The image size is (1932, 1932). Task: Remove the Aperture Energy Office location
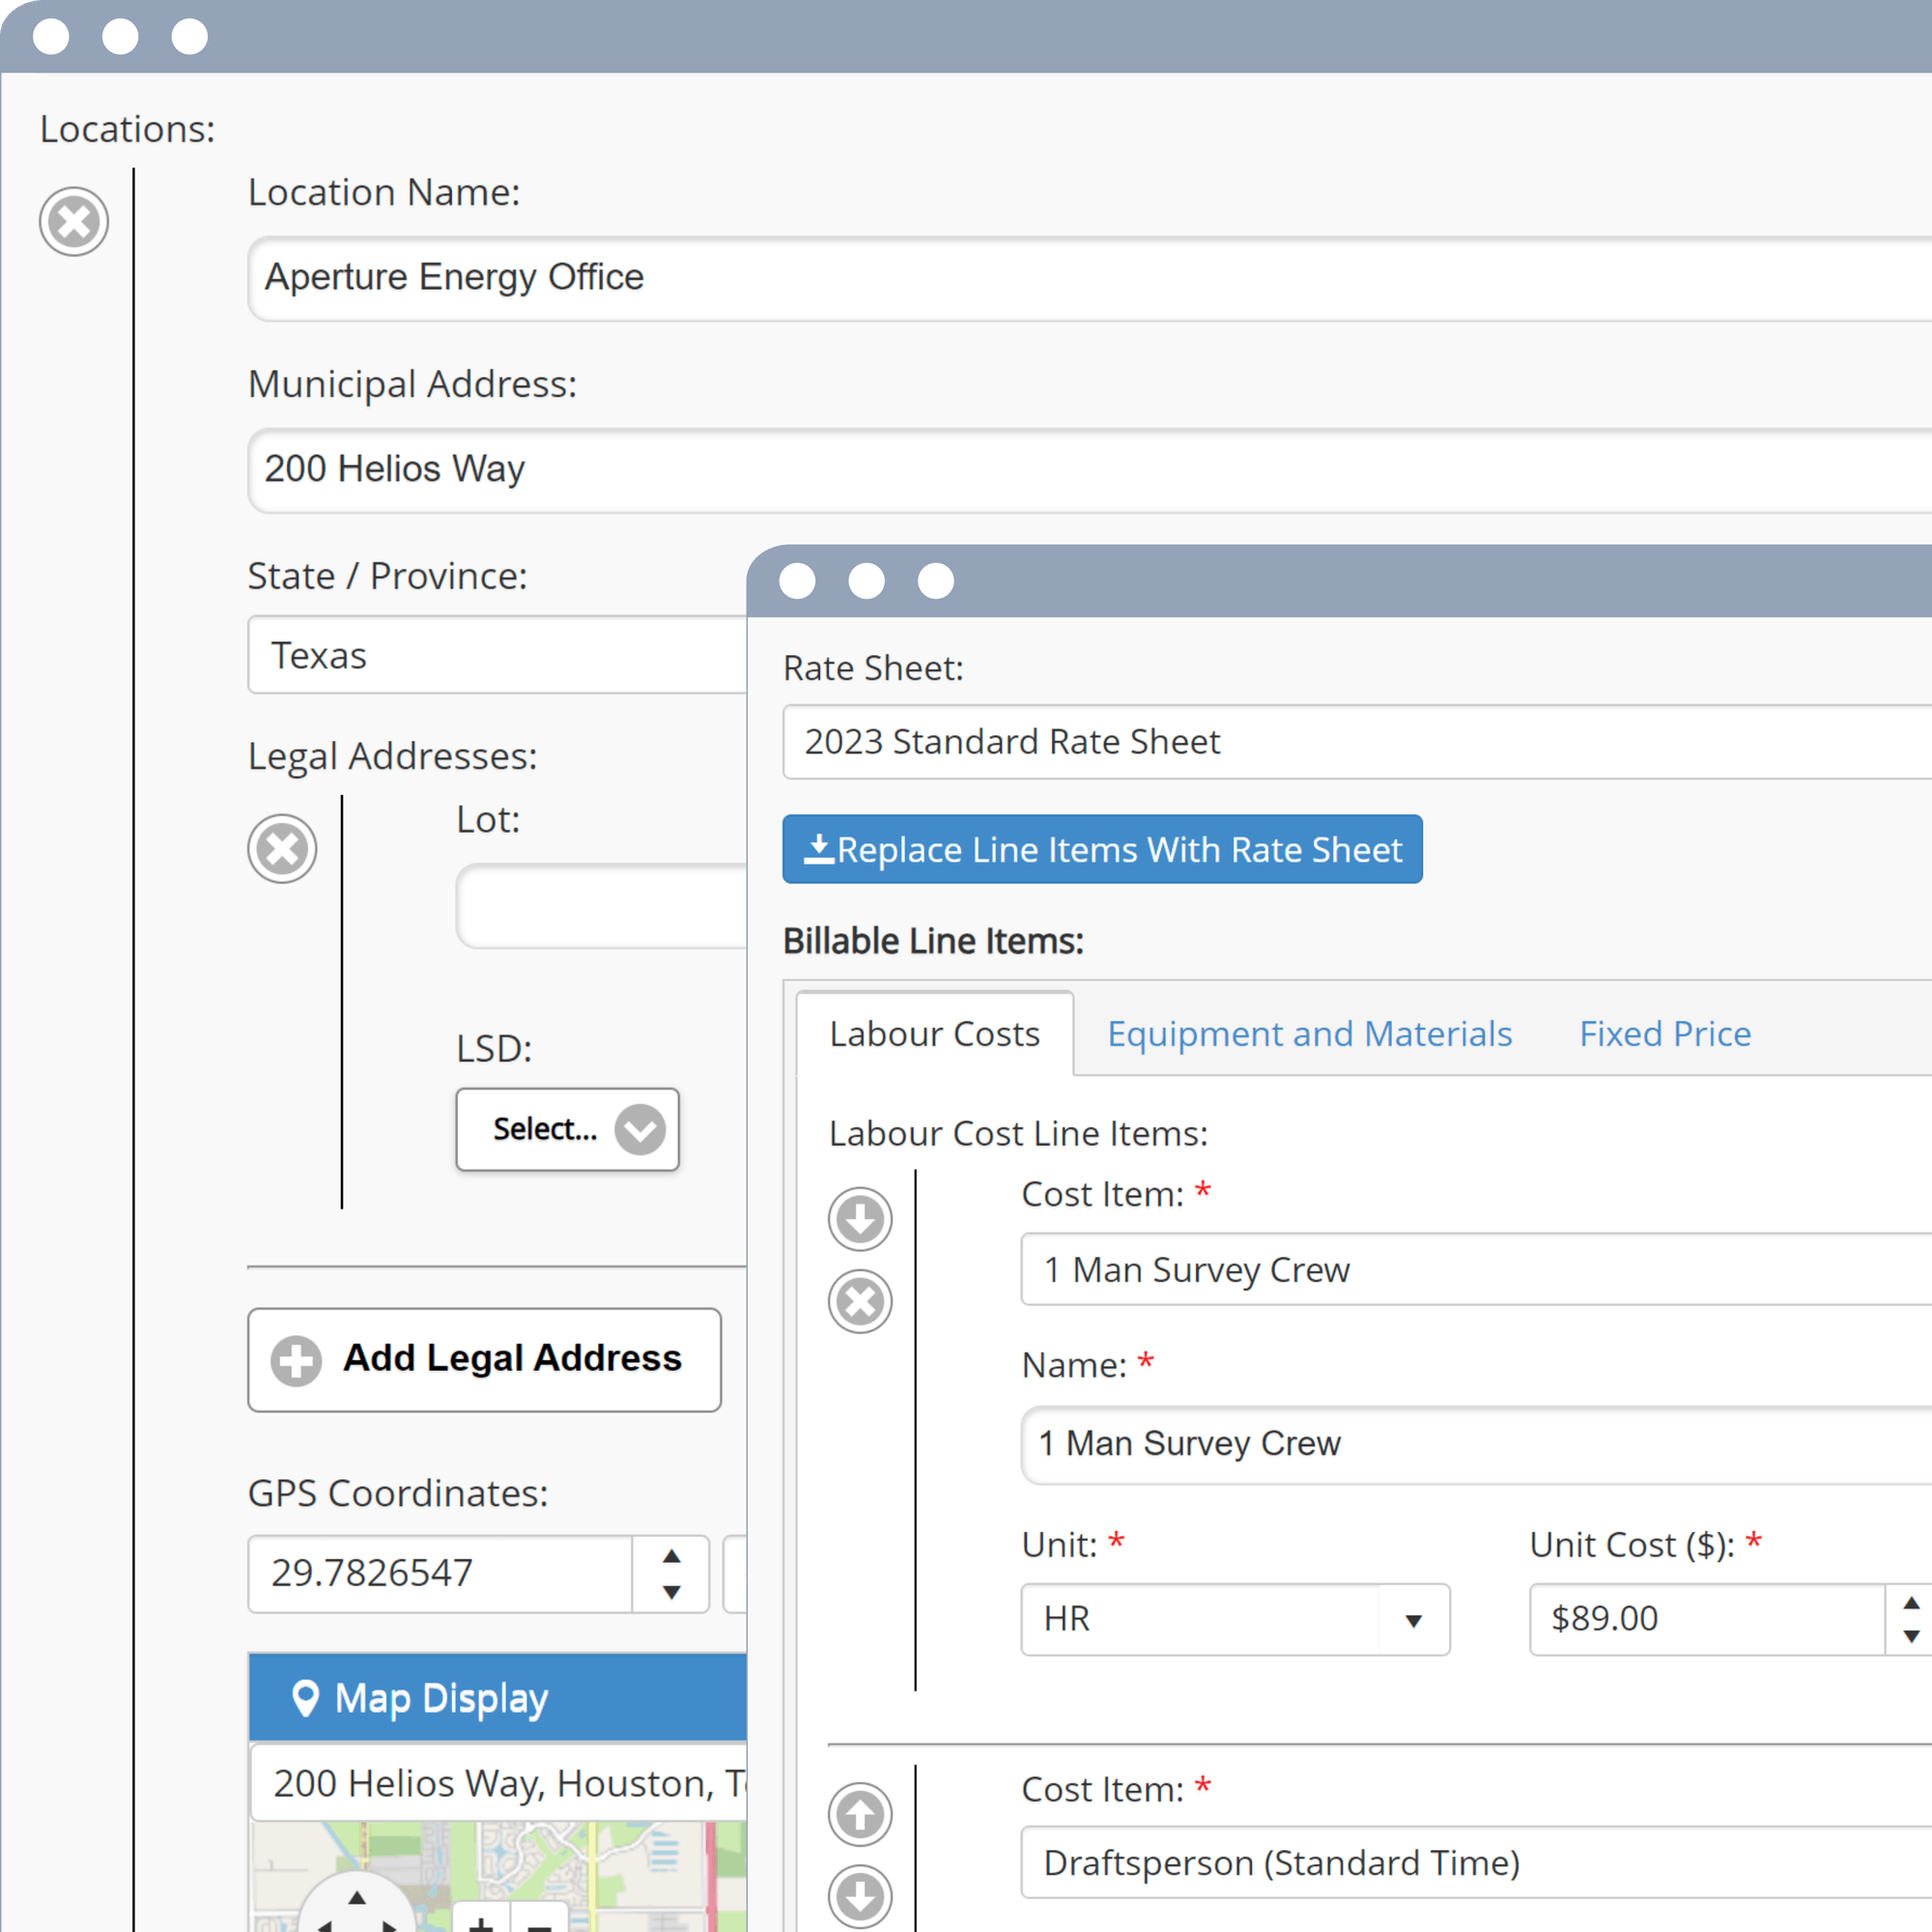tap(74, 221)
